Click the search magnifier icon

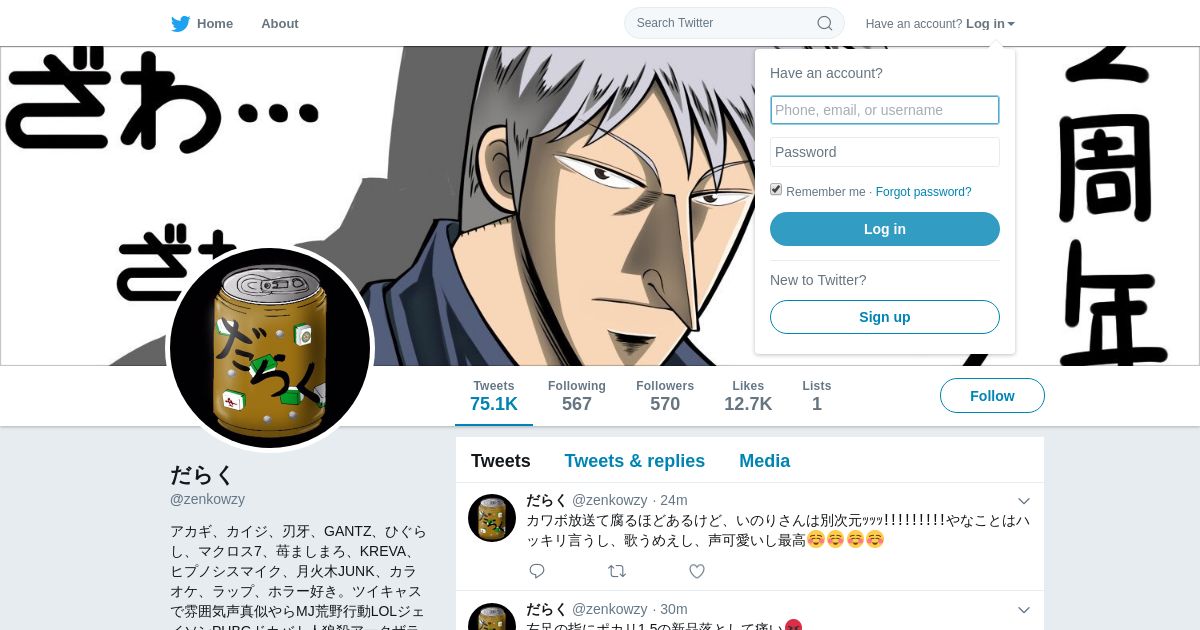[x=825, y=23]
